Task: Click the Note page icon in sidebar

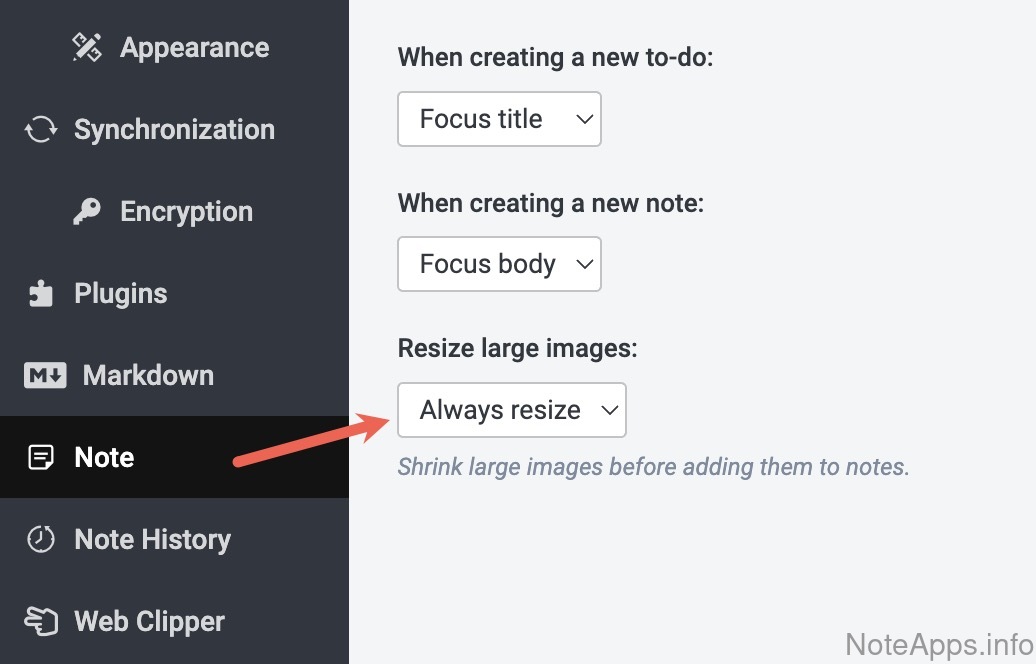Action: pos(41,458)
